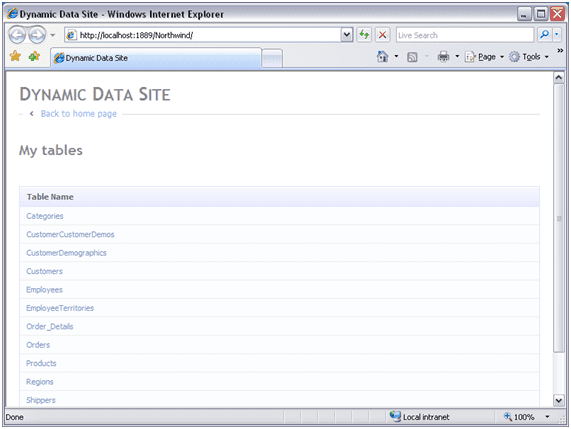Image resolution: width=571 pixels, height=429 pixels.
Task: Click the scrollbar down arrow
Action: point(559,400)
